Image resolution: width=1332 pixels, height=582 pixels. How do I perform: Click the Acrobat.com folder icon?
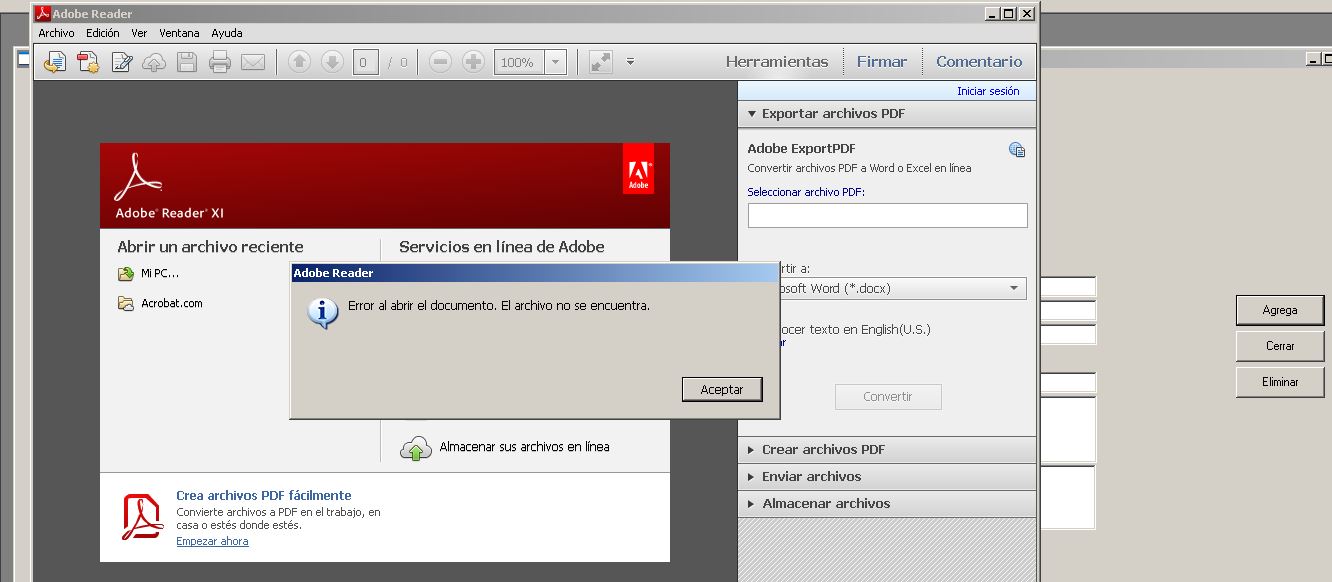click(126, 304)
